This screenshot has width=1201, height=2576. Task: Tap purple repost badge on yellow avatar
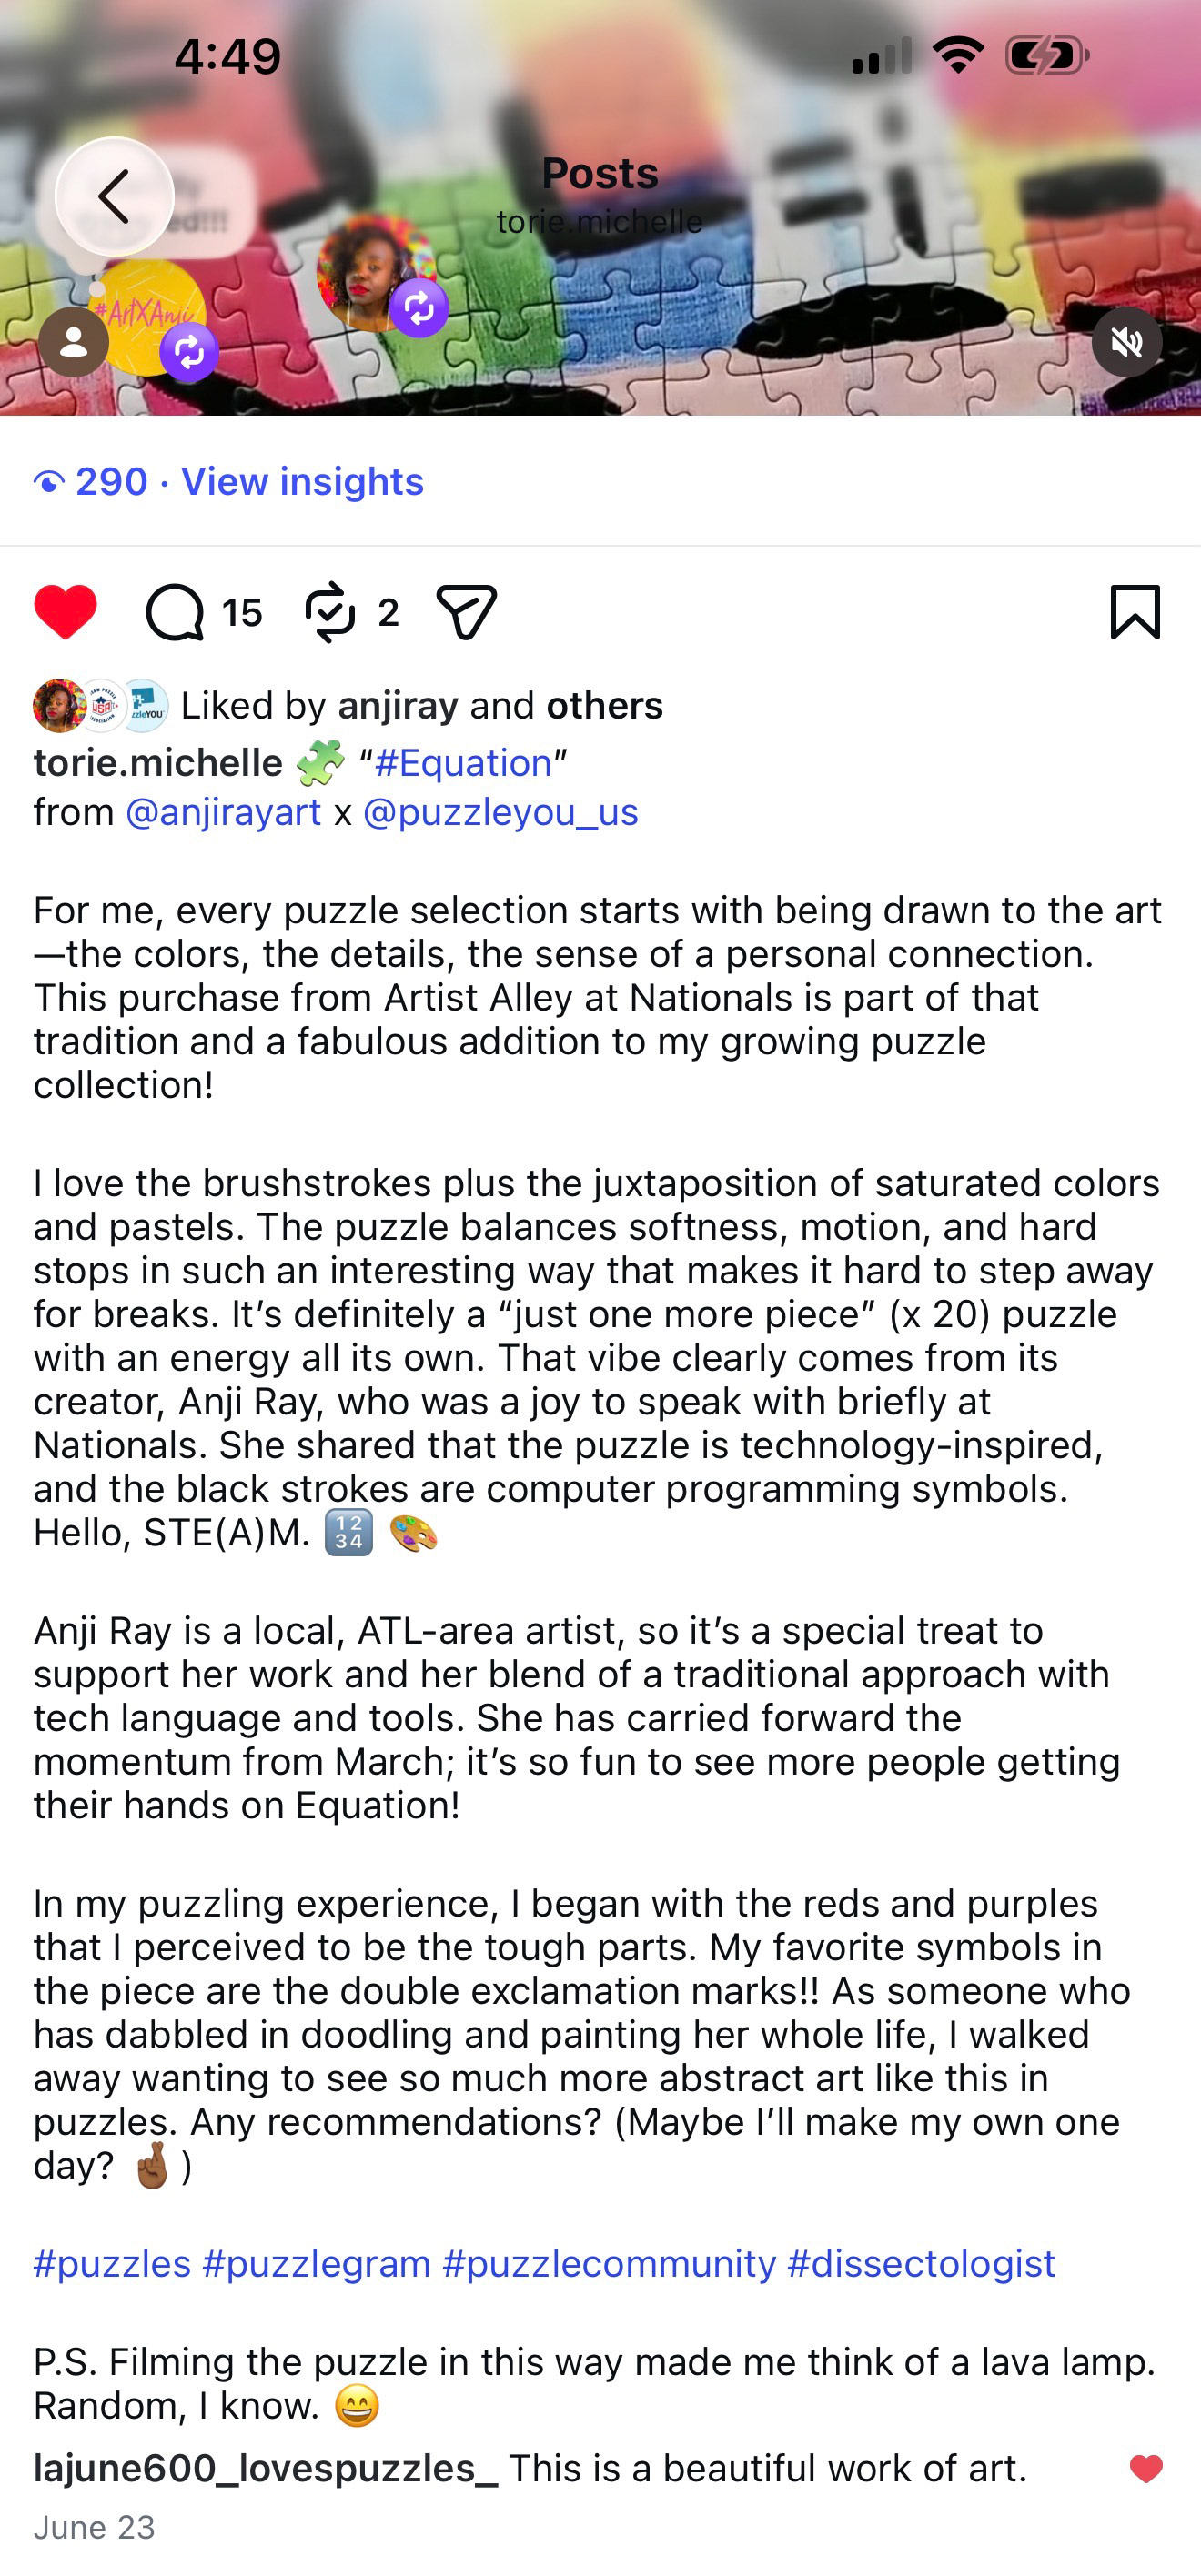pos(189,352)
